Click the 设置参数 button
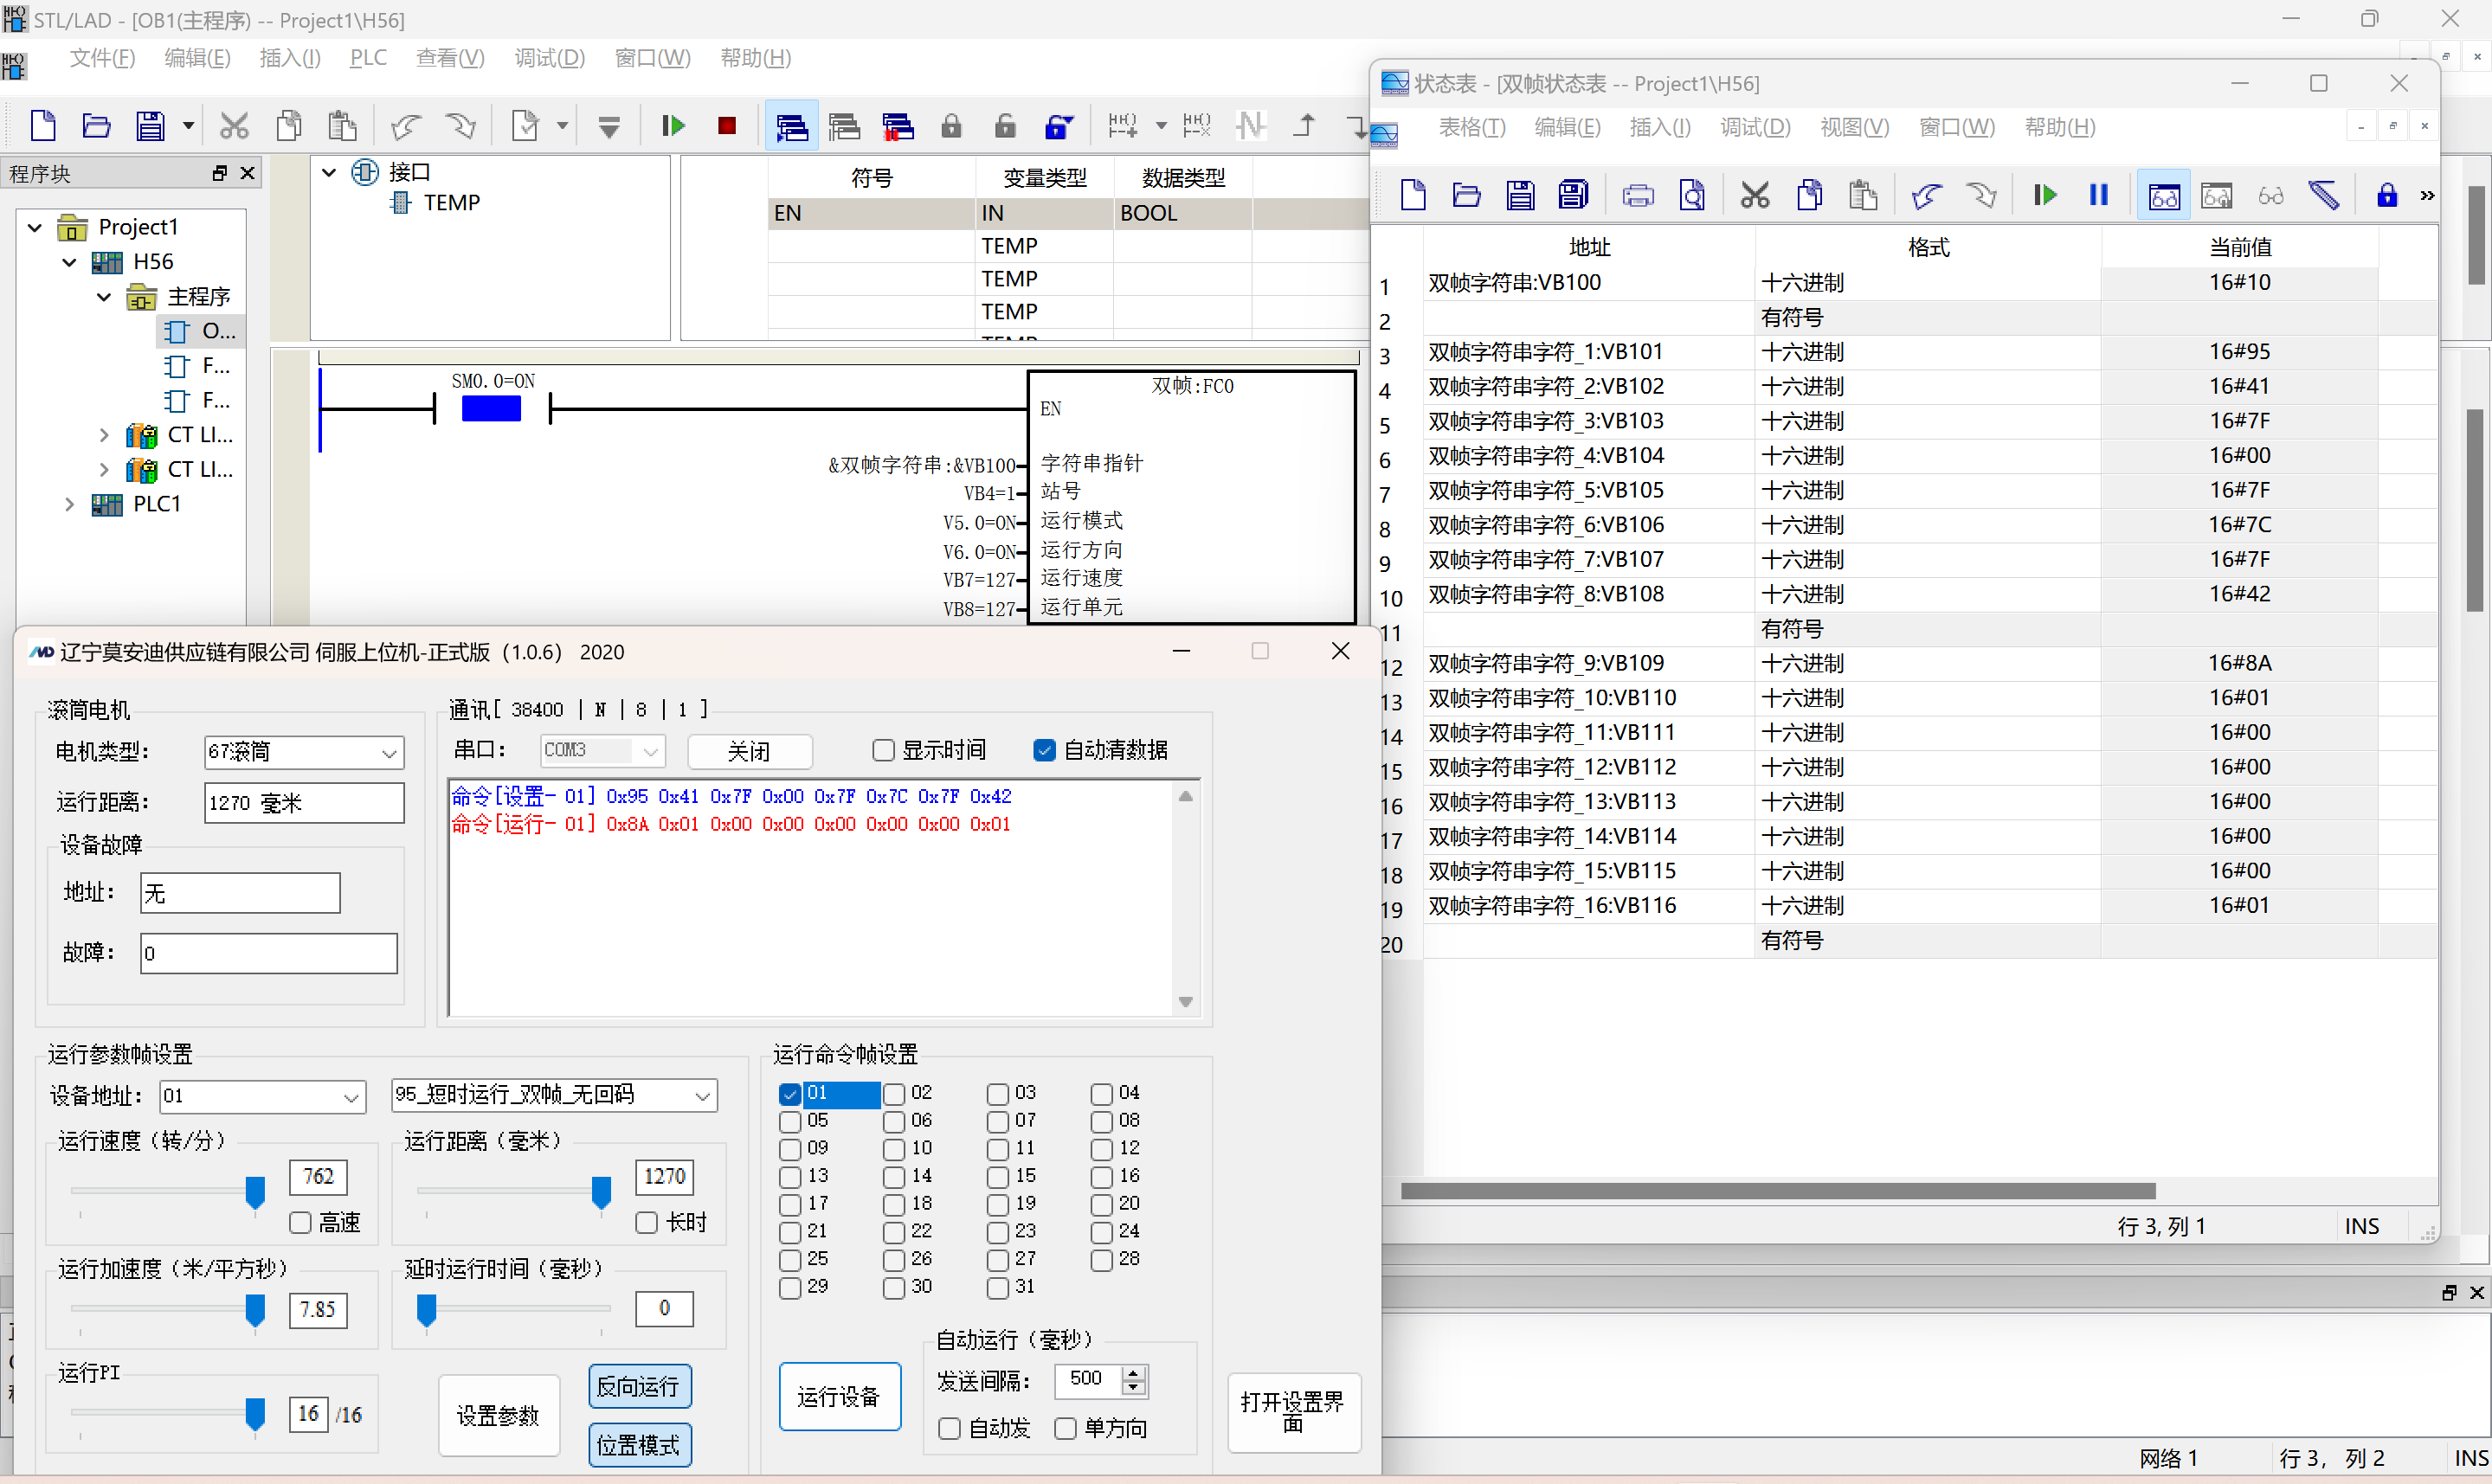This screenshot has height=1484, width=2492. [x=498, y=1415]
